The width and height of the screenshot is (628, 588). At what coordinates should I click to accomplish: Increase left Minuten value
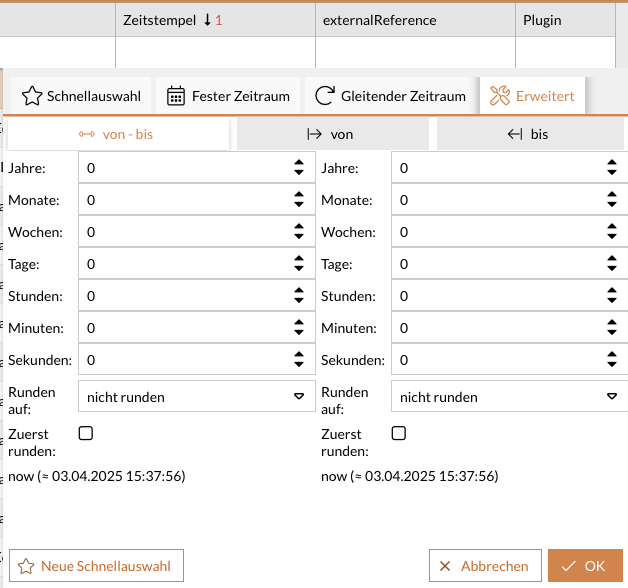coord(299,323)
